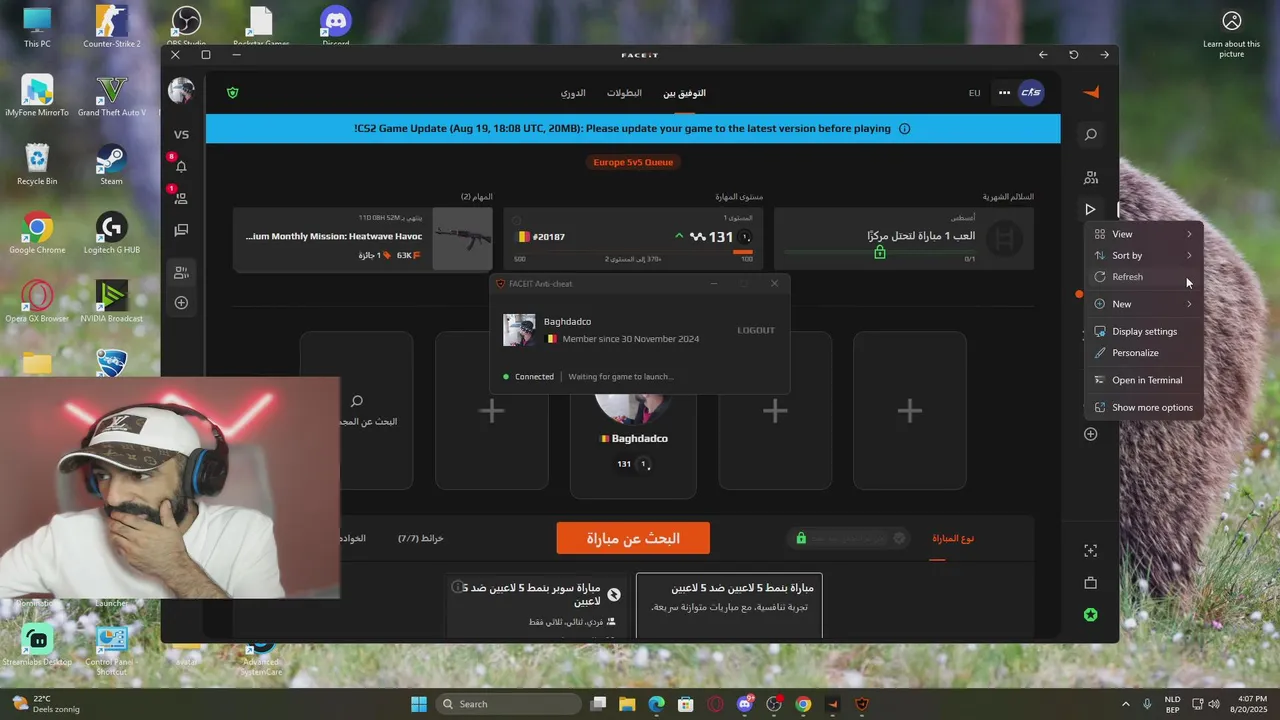Click the info icon on the super match card
This screenshot has width=1280, height=720.
coord(457,587)
